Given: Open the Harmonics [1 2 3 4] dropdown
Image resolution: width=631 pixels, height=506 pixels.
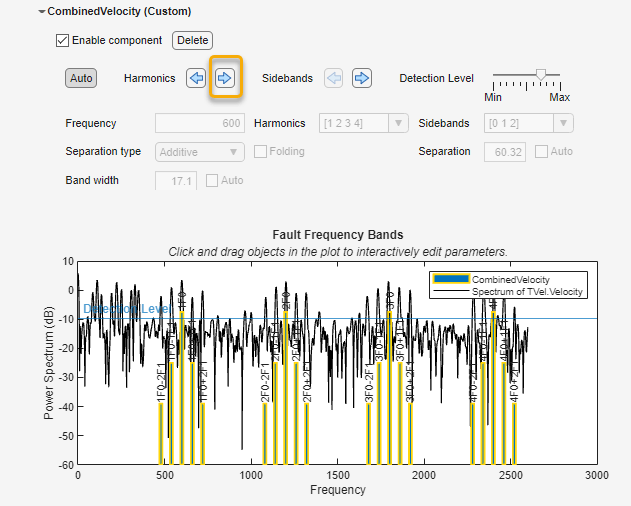Looking at the screenshot, I should 363,123.
